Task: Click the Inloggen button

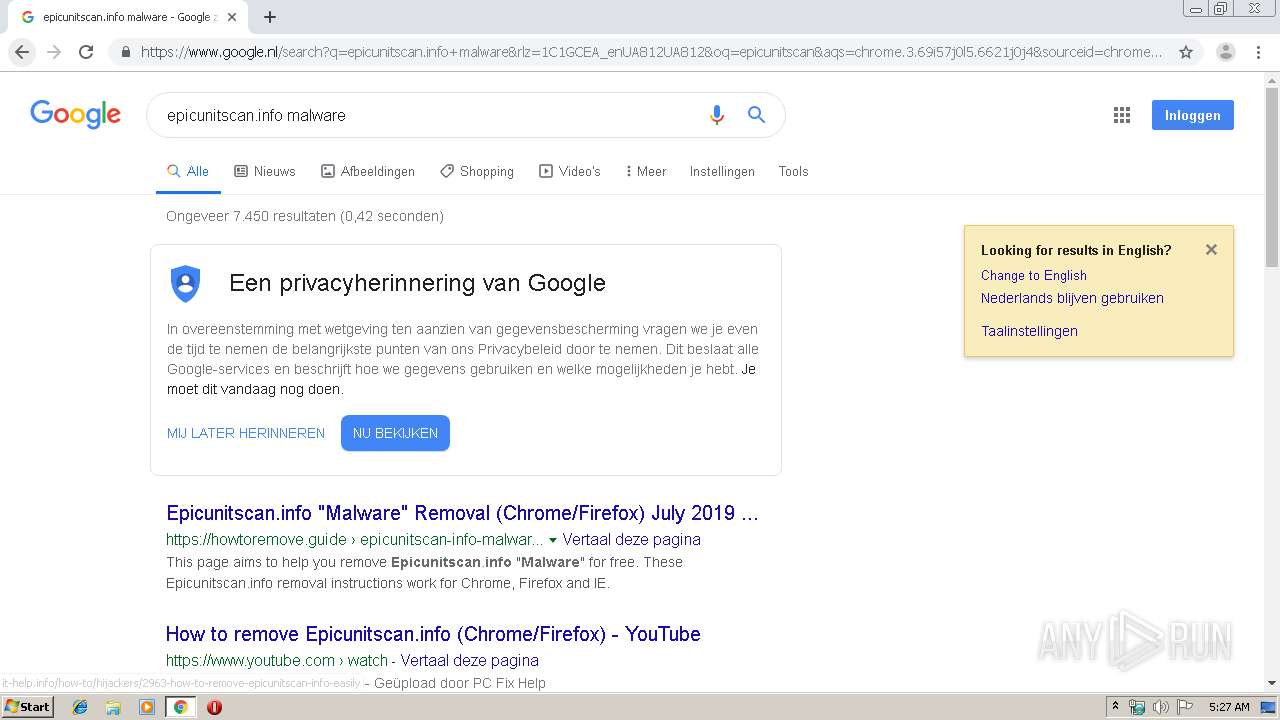Action: 1192,115
